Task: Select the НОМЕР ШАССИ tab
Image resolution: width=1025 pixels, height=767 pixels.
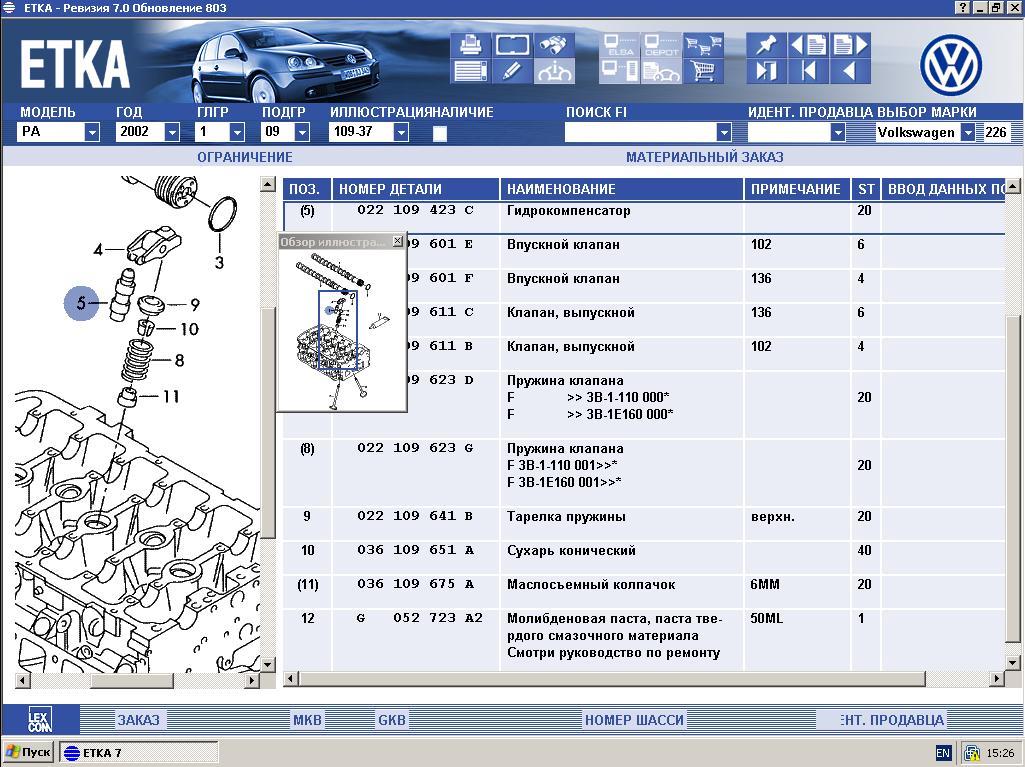Action: click(x=635, y=720)
